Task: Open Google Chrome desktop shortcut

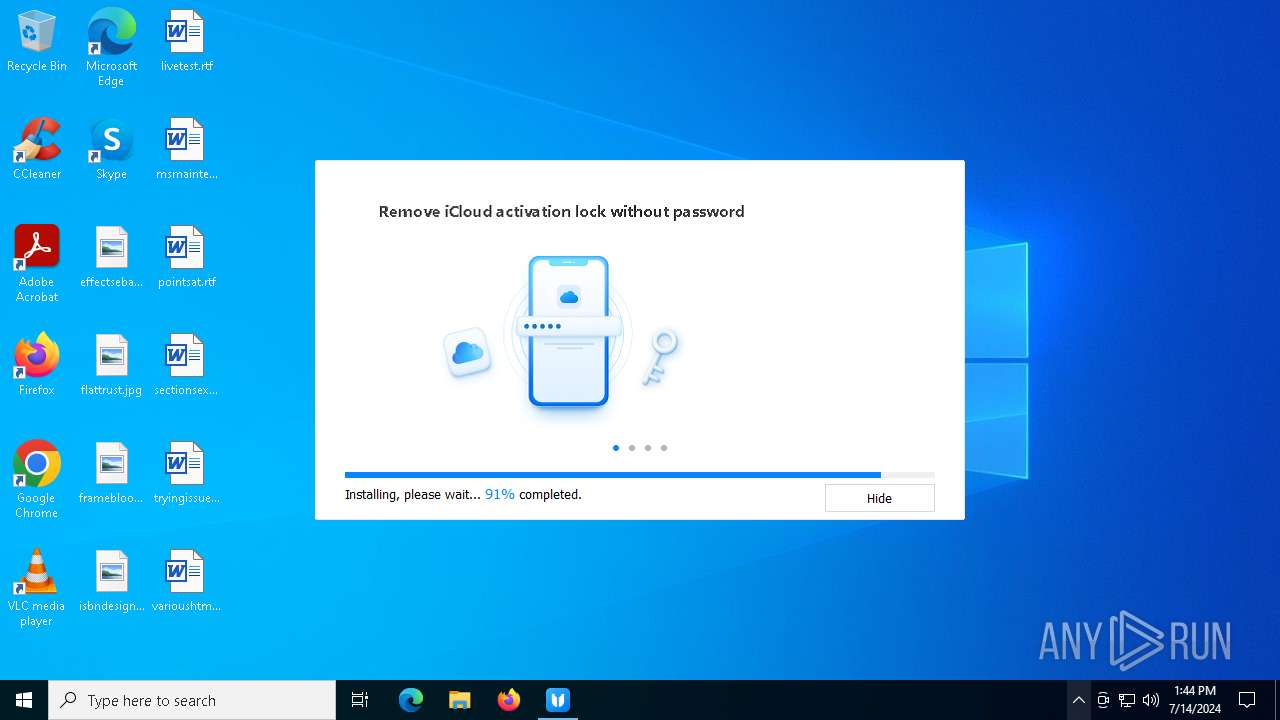Action: point(37,480)
